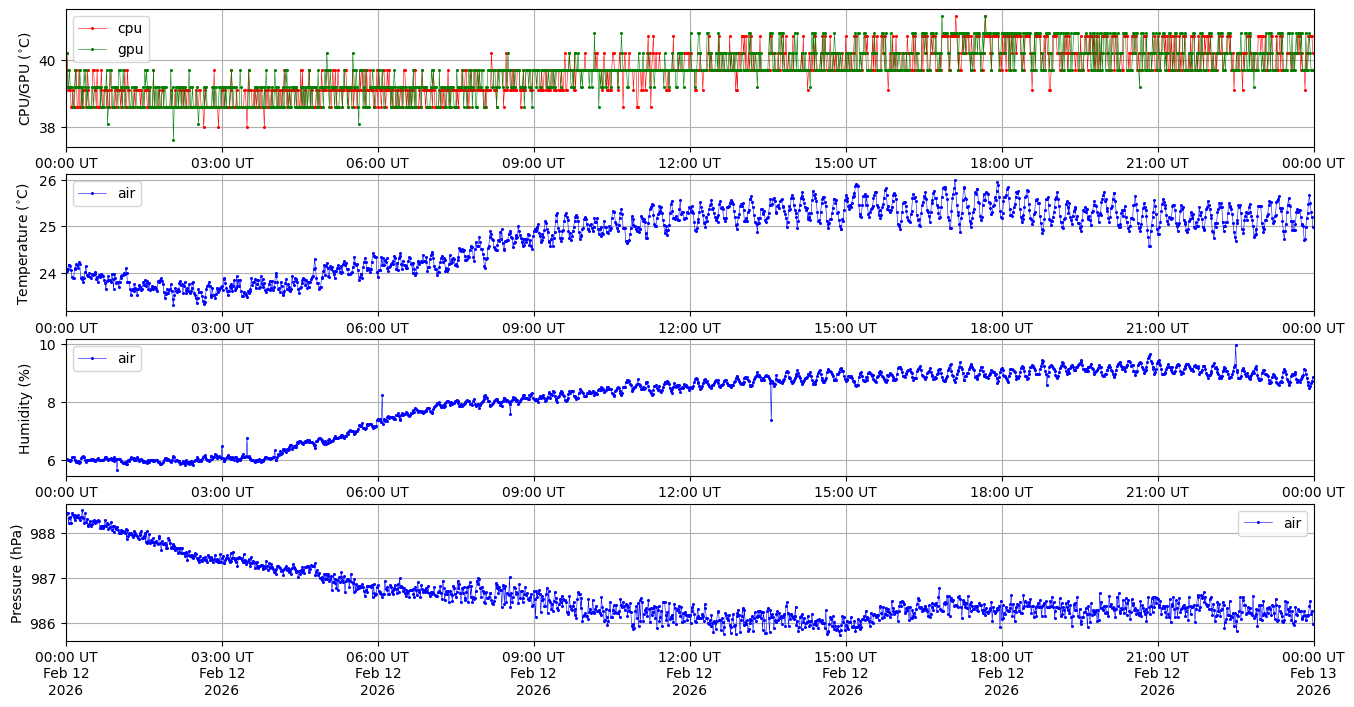Click the CPU/GPU (°C) y-axis label
Image resolution: width=1354 pixels, height=707 pixels.
tap(25, 80)
